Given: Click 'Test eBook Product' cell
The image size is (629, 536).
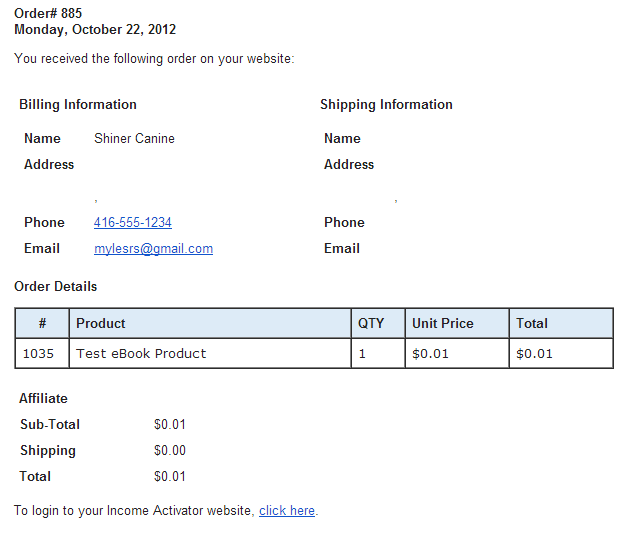Looking at the screenshot, I should (x=210, y=353).
